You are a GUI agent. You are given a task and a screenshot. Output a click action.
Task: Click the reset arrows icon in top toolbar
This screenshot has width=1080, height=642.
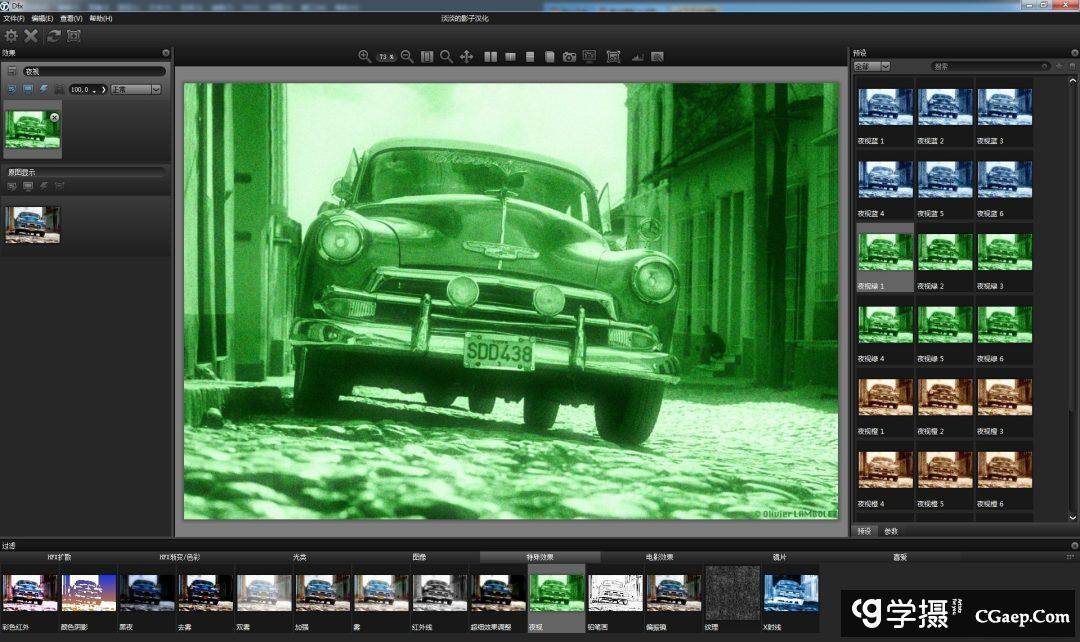[54, 36]
